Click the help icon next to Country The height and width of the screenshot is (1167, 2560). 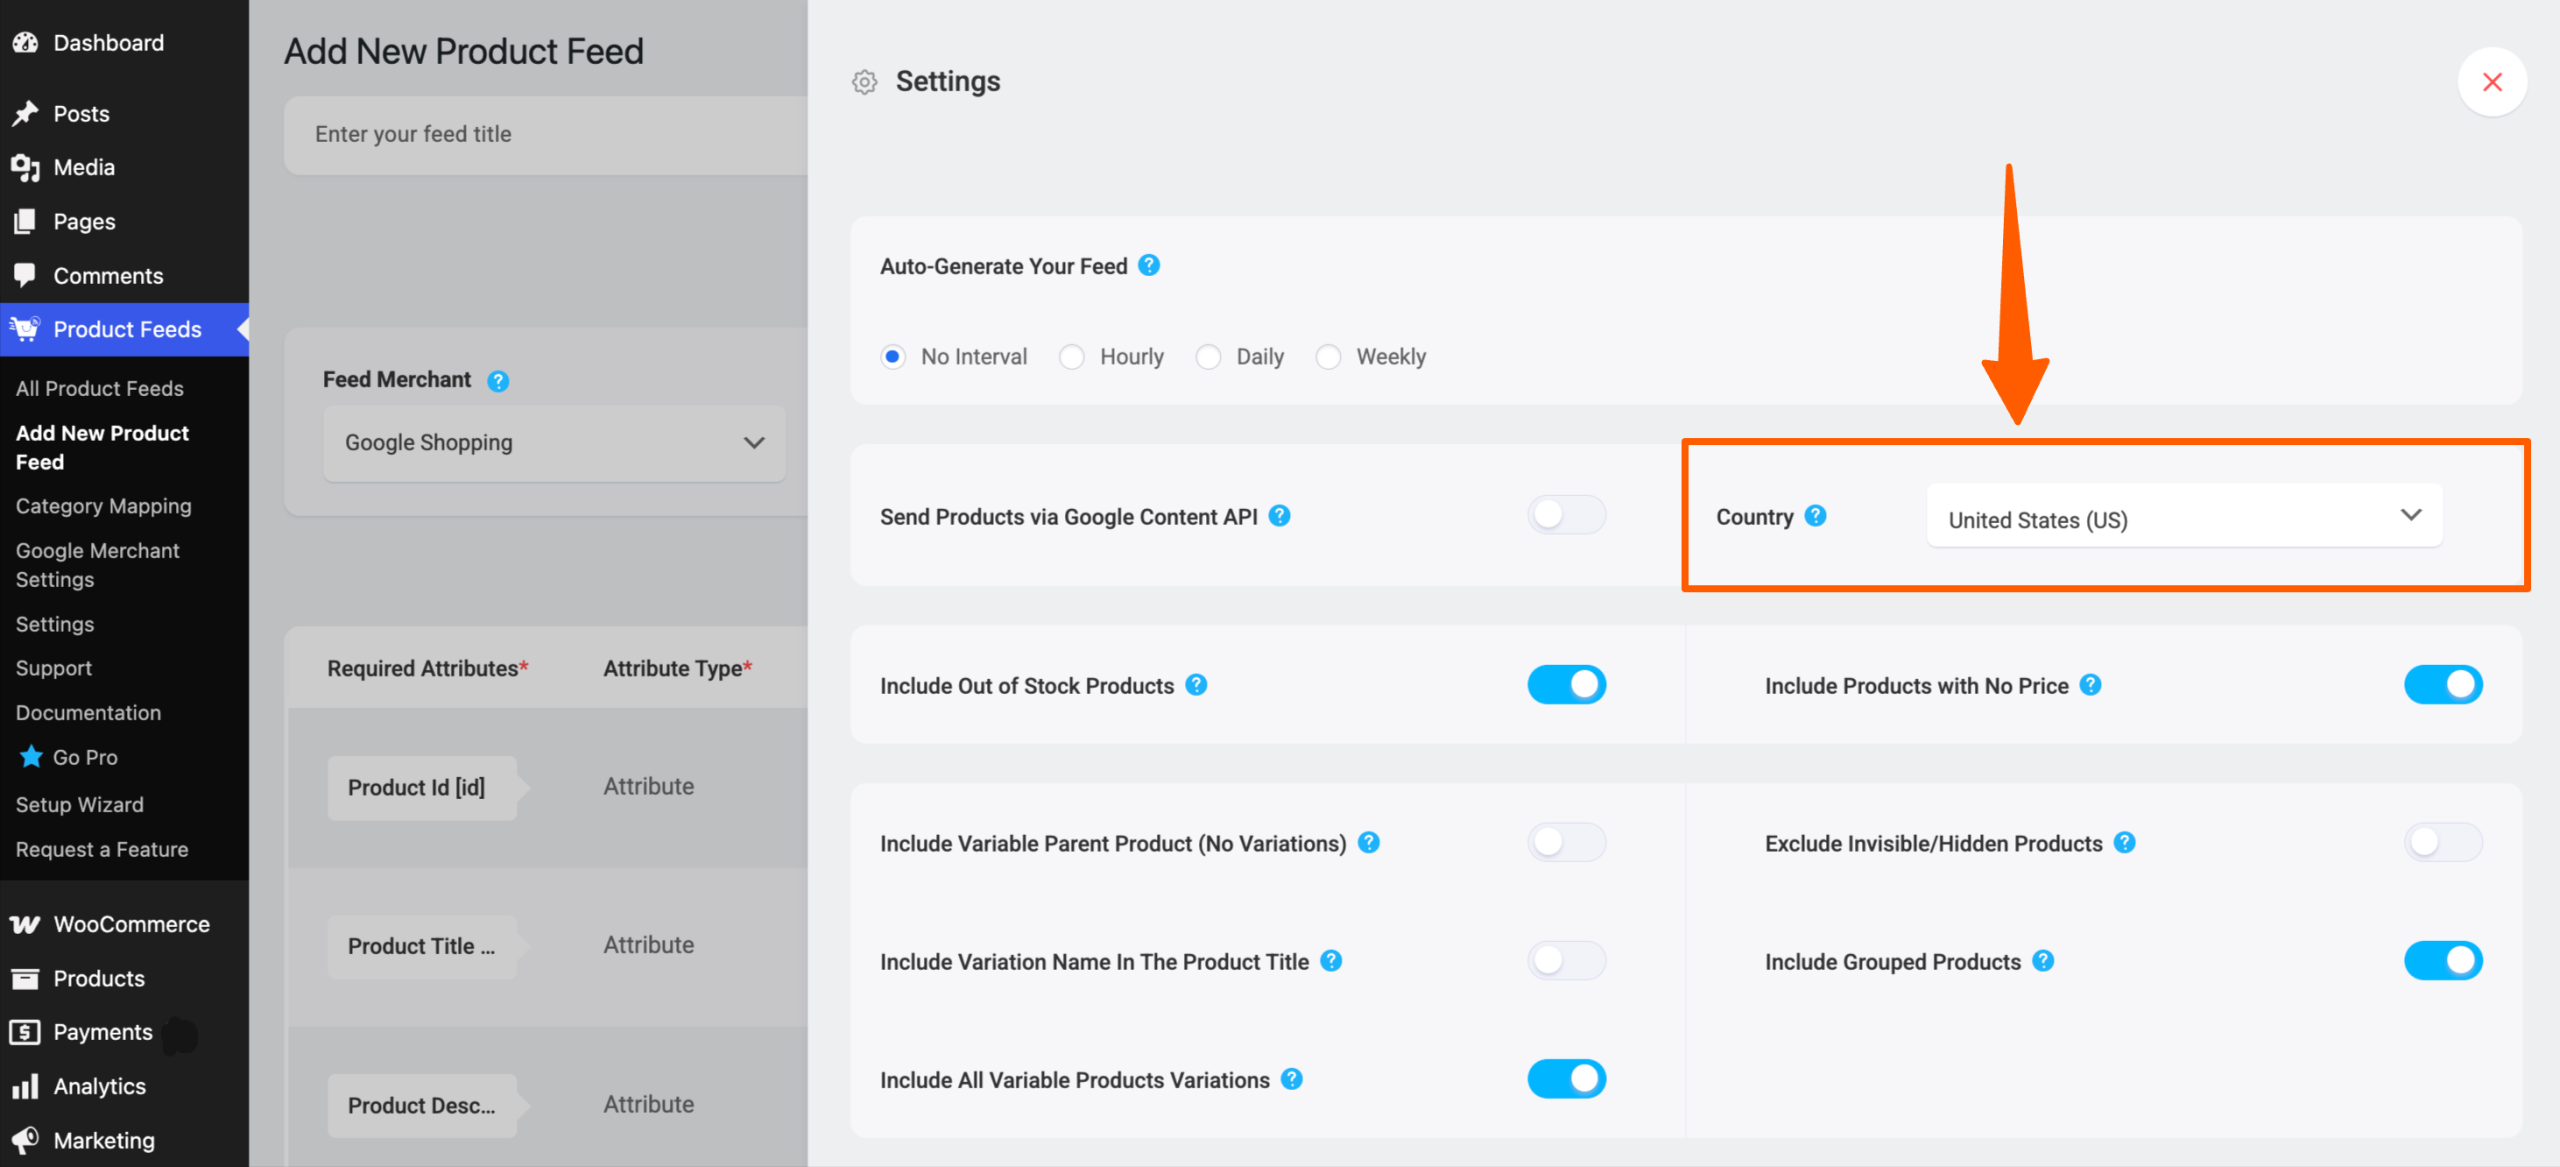tap(1815, 516)
